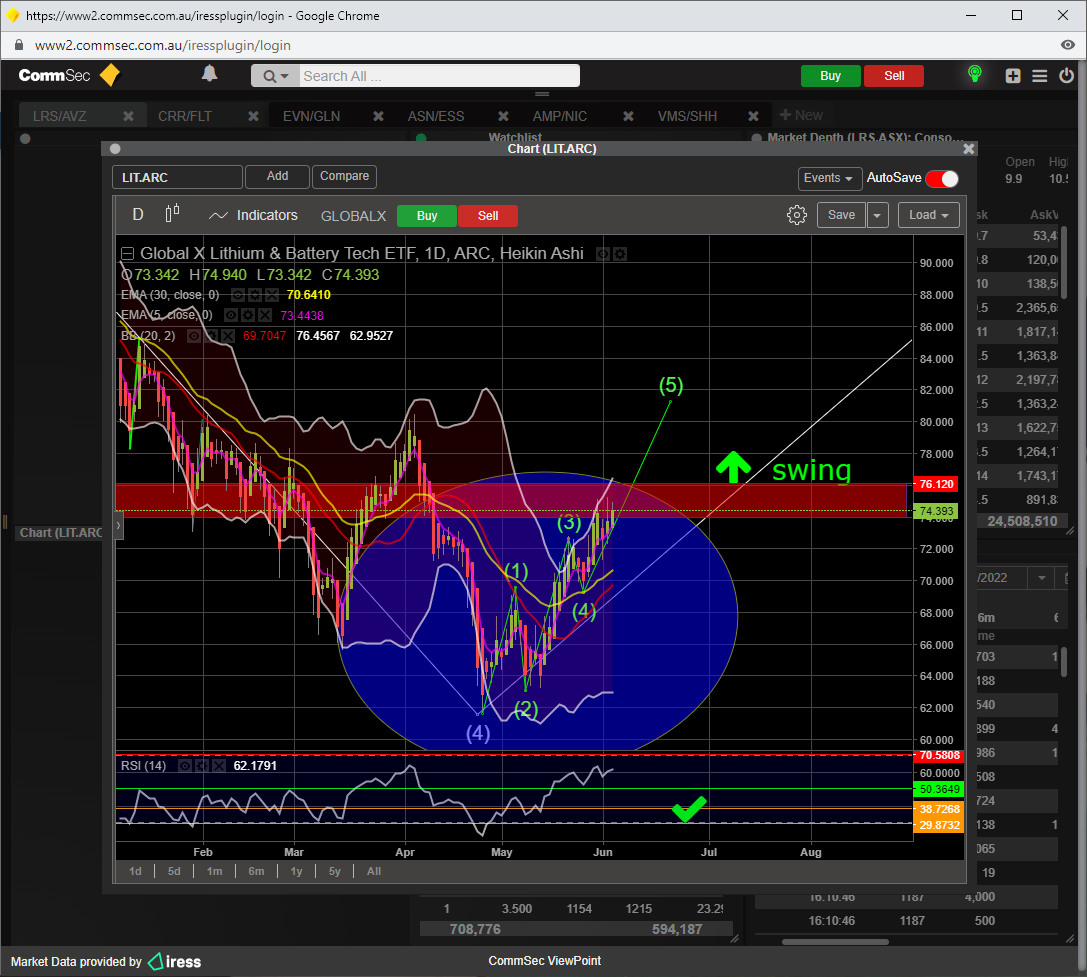This screenshot has height=977, width=1087.
Task: Close the AMP/NIC tab
Action: tap(628, 116)
